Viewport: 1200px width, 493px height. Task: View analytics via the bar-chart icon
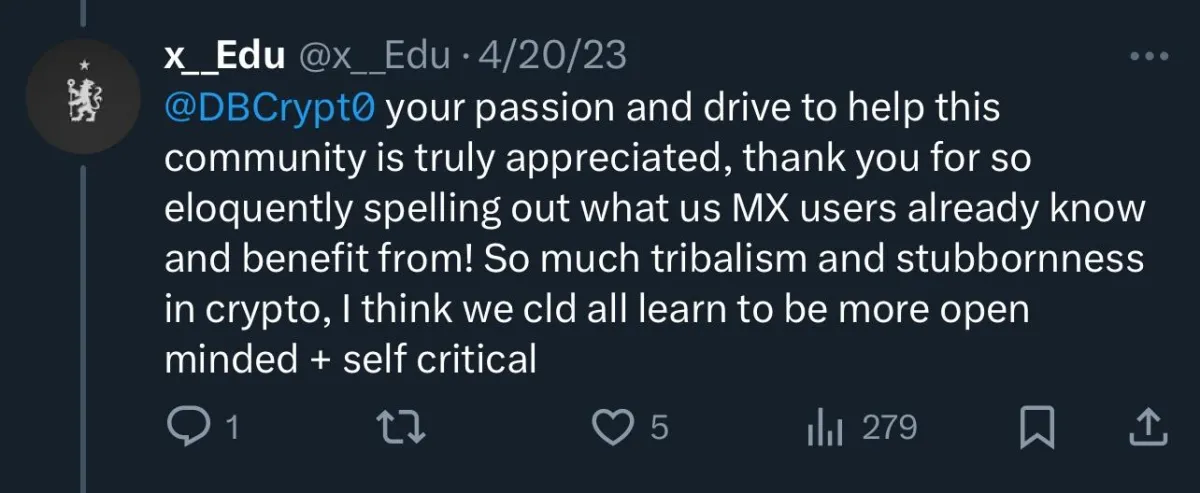825,429
